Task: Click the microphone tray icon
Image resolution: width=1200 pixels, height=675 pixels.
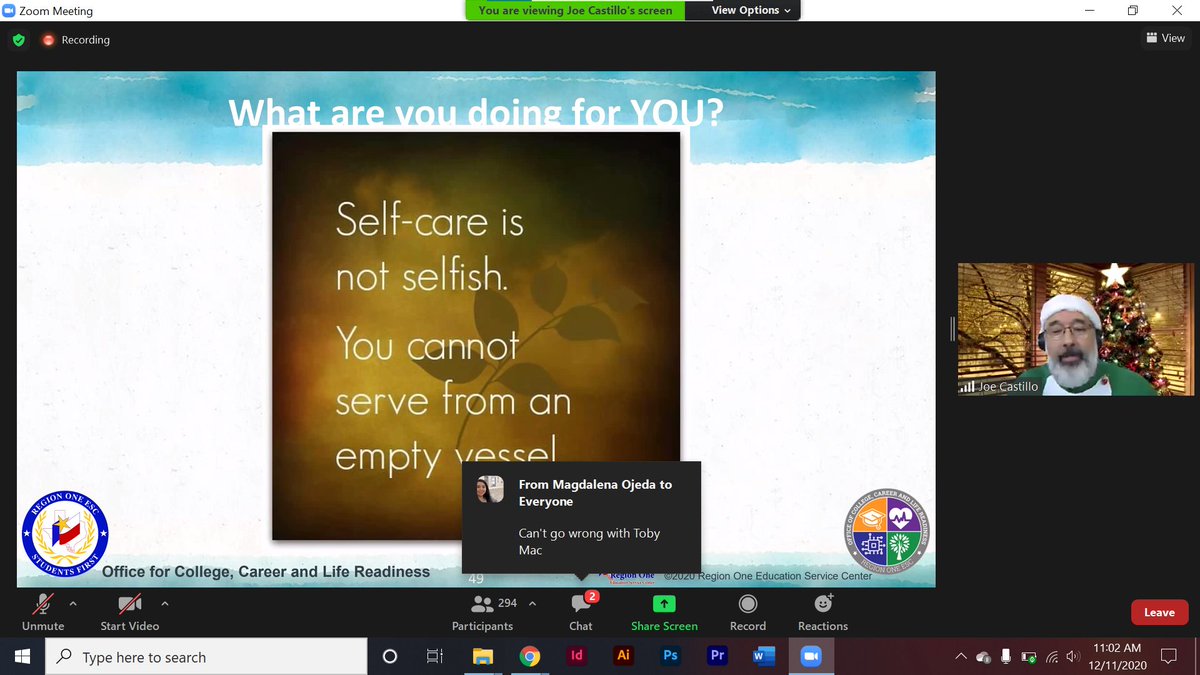Action: click(x=1006, y=657)
